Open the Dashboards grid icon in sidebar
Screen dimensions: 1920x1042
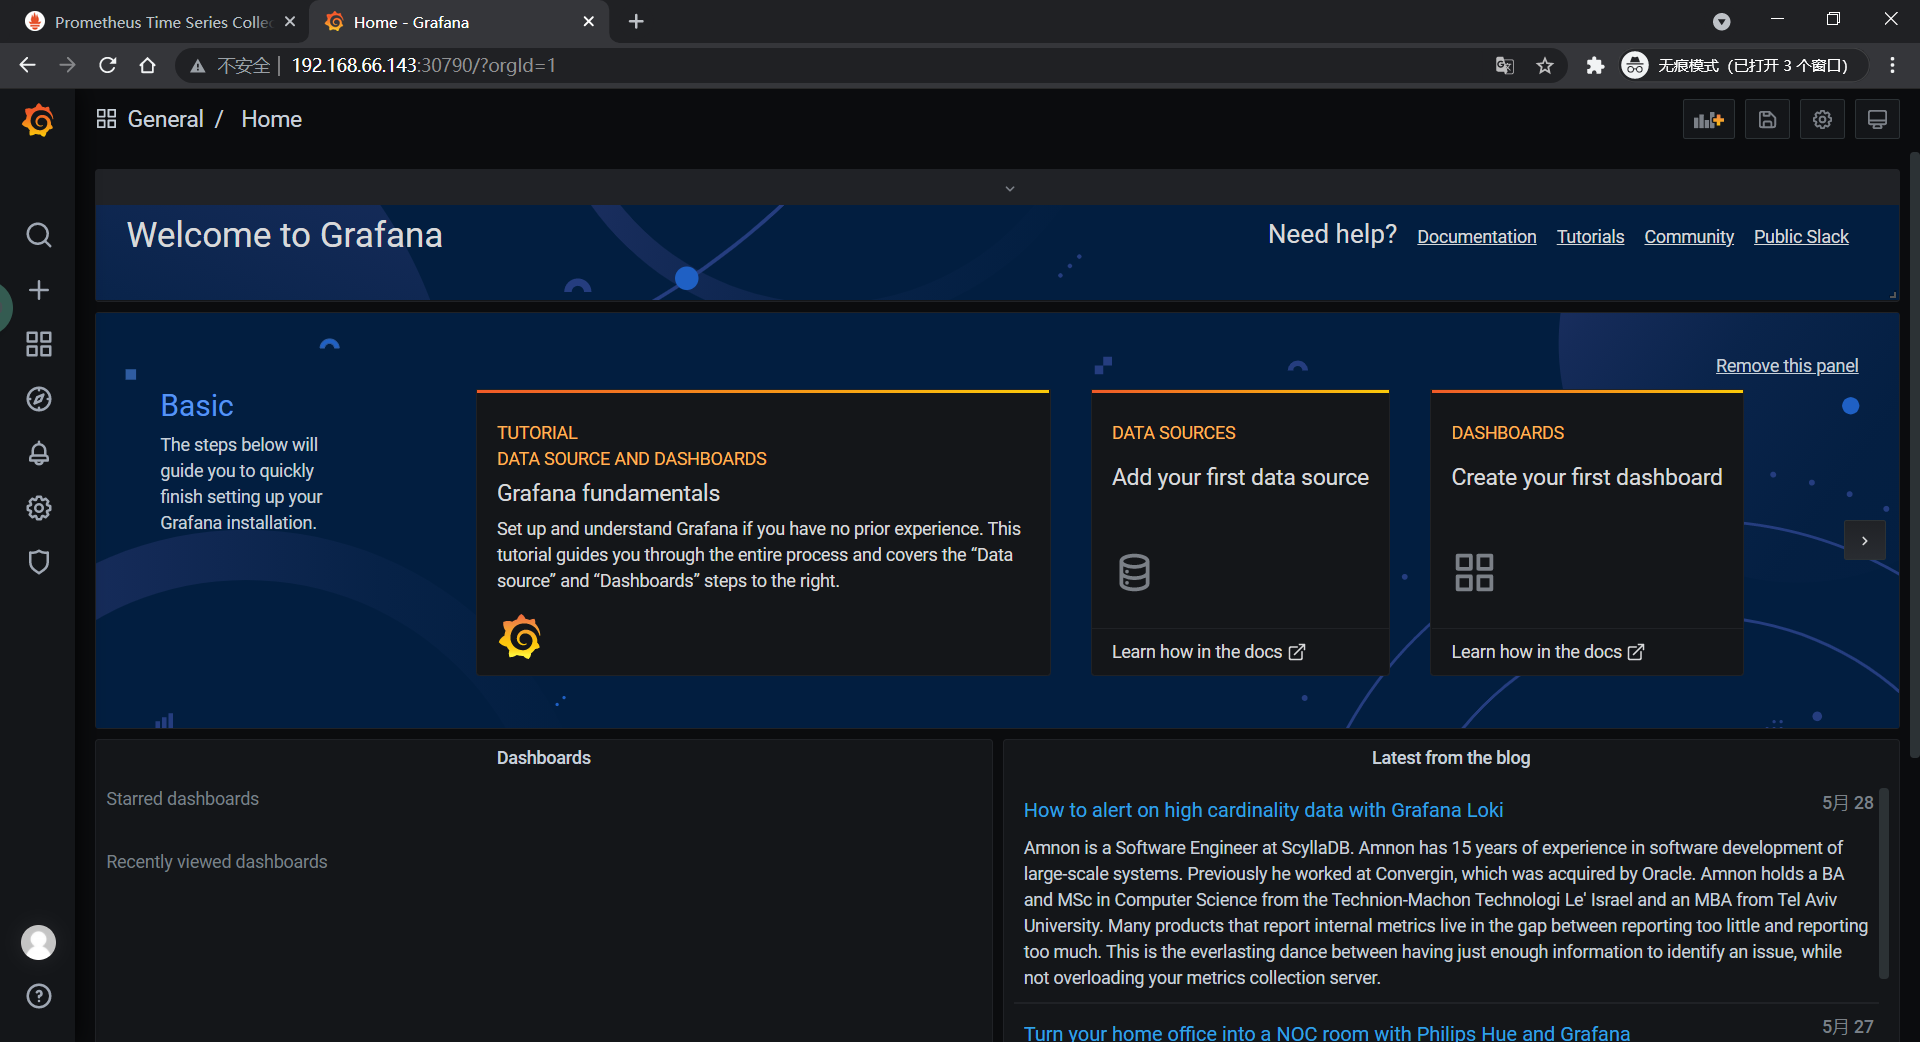pyautogui.click(x=38, y=344)
